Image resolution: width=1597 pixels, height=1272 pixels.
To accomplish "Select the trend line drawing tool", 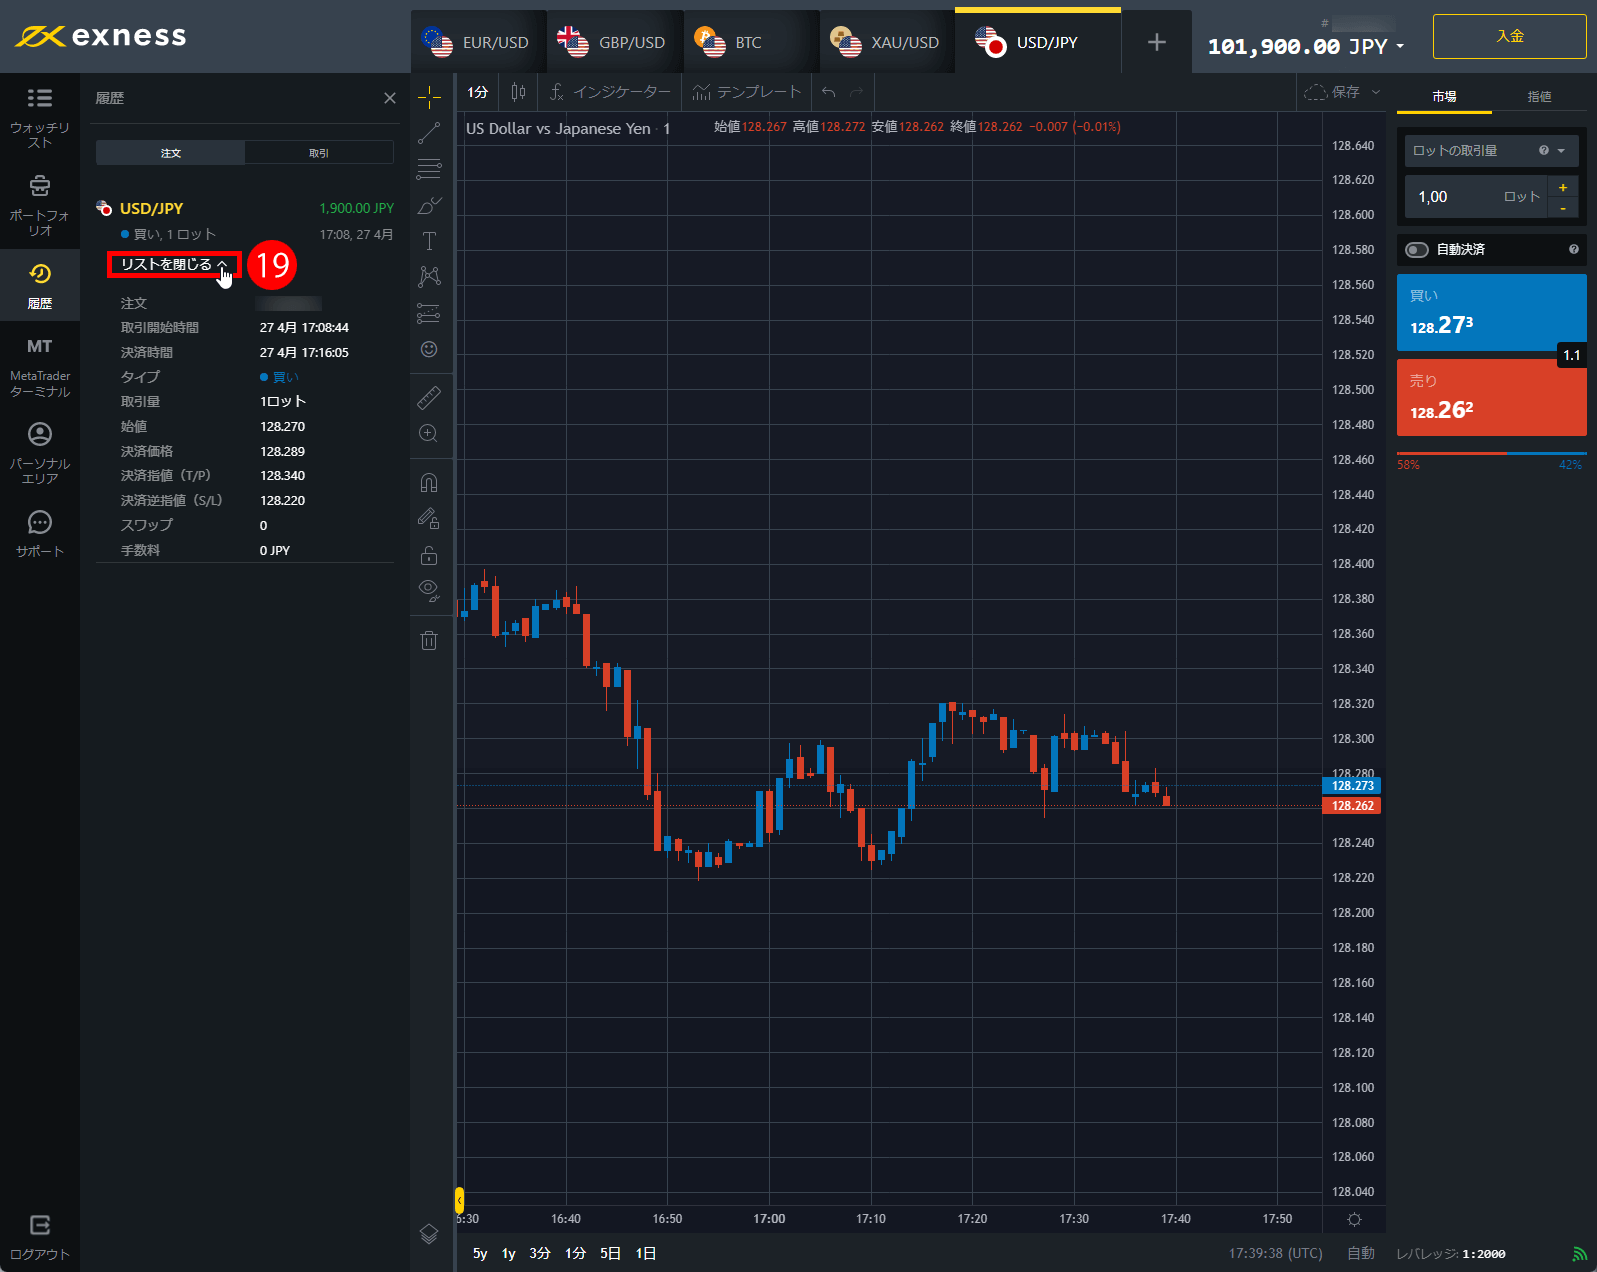I will click(x=429, y=133).
